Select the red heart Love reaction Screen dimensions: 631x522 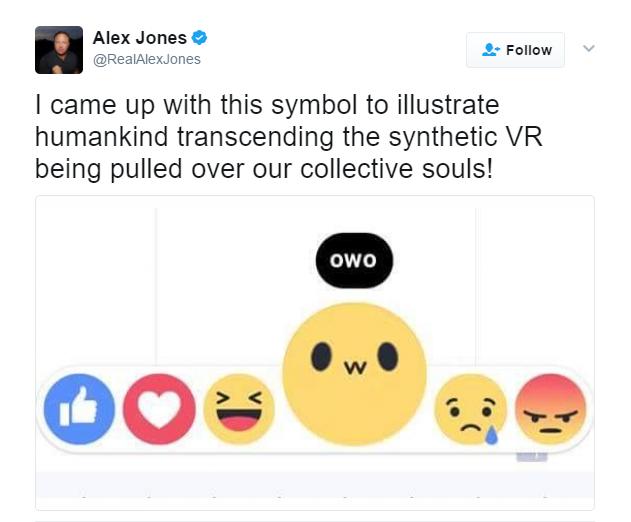coord(159,409)
